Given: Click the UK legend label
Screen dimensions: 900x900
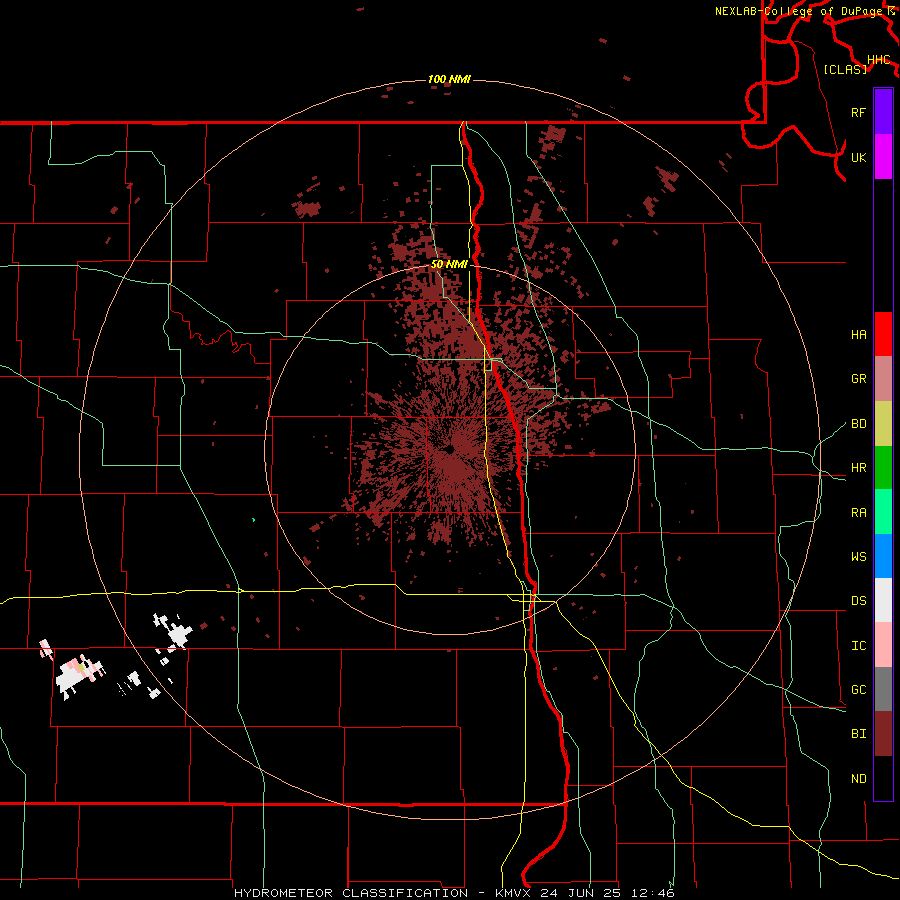Looking at the screenshot, I should pos(858,157).
